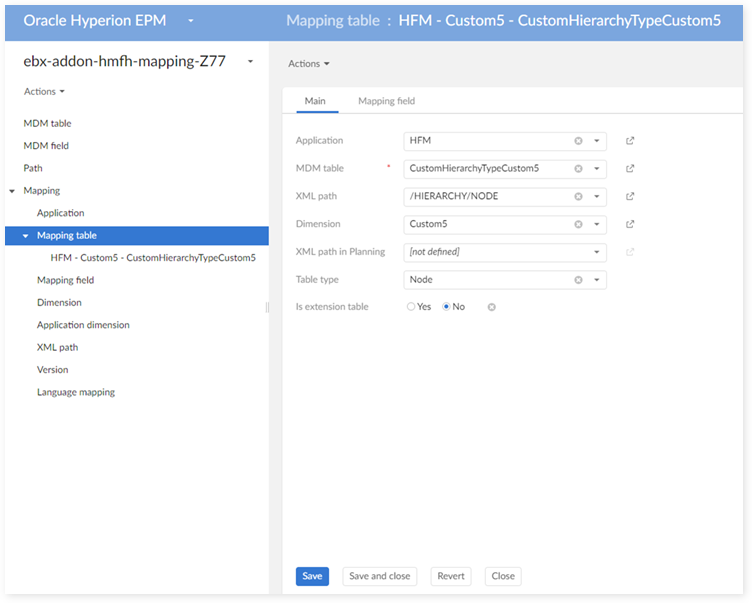Reset the Is extension table selection
The width and height of the screenshot is (752, 603).
491,307
